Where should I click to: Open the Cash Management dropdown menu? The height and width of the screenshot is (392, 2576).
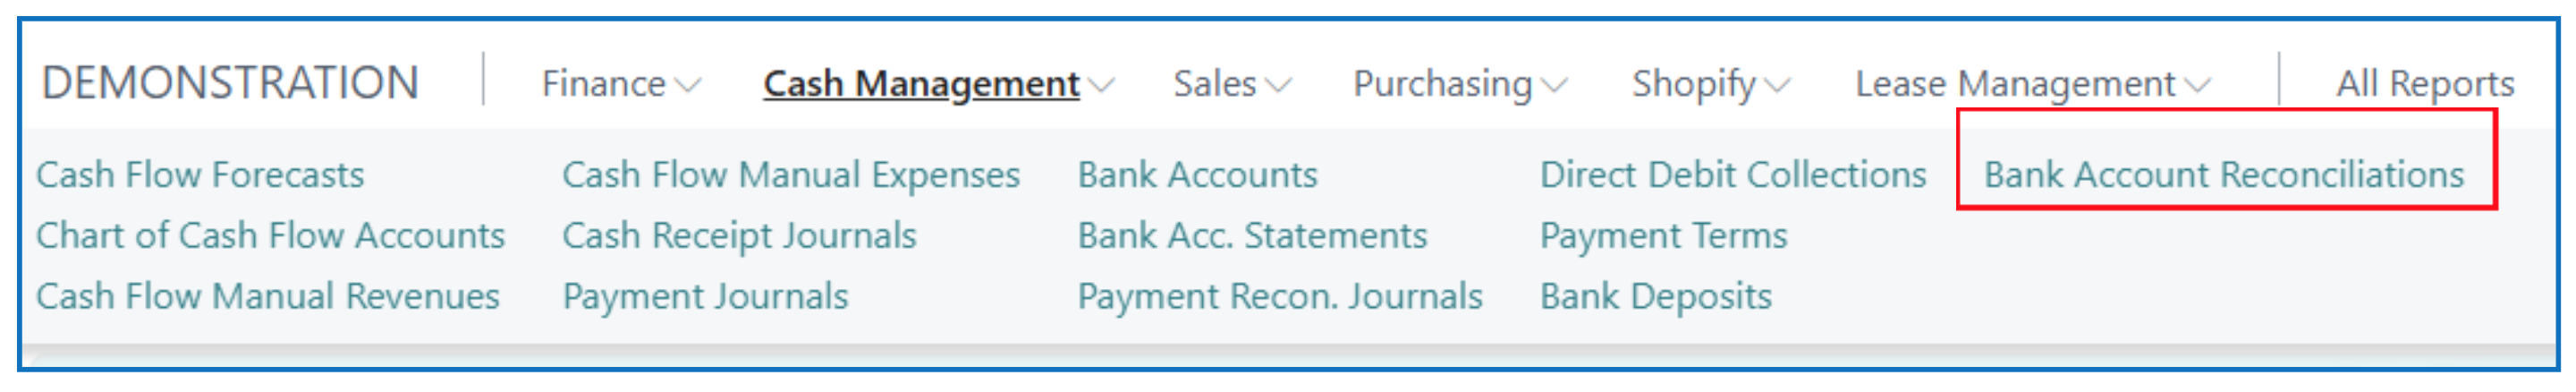click(937, 84)
